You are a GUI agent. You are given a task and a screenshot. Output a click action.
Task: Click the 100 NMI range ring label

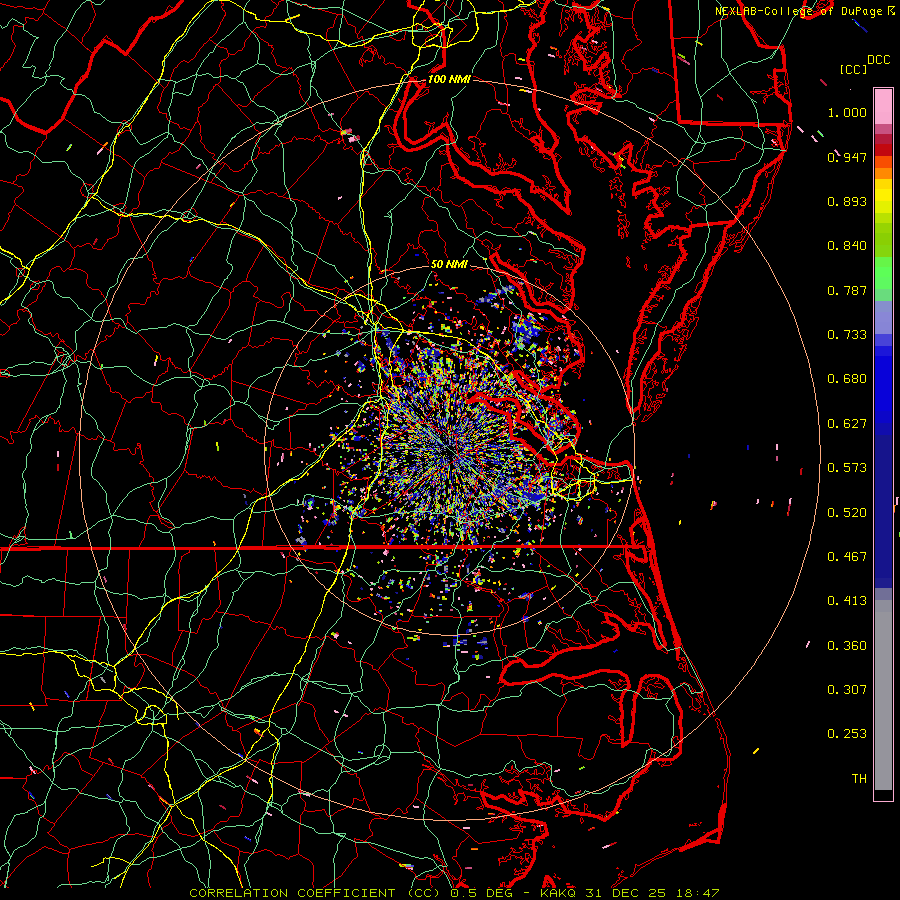pos(449,79)
